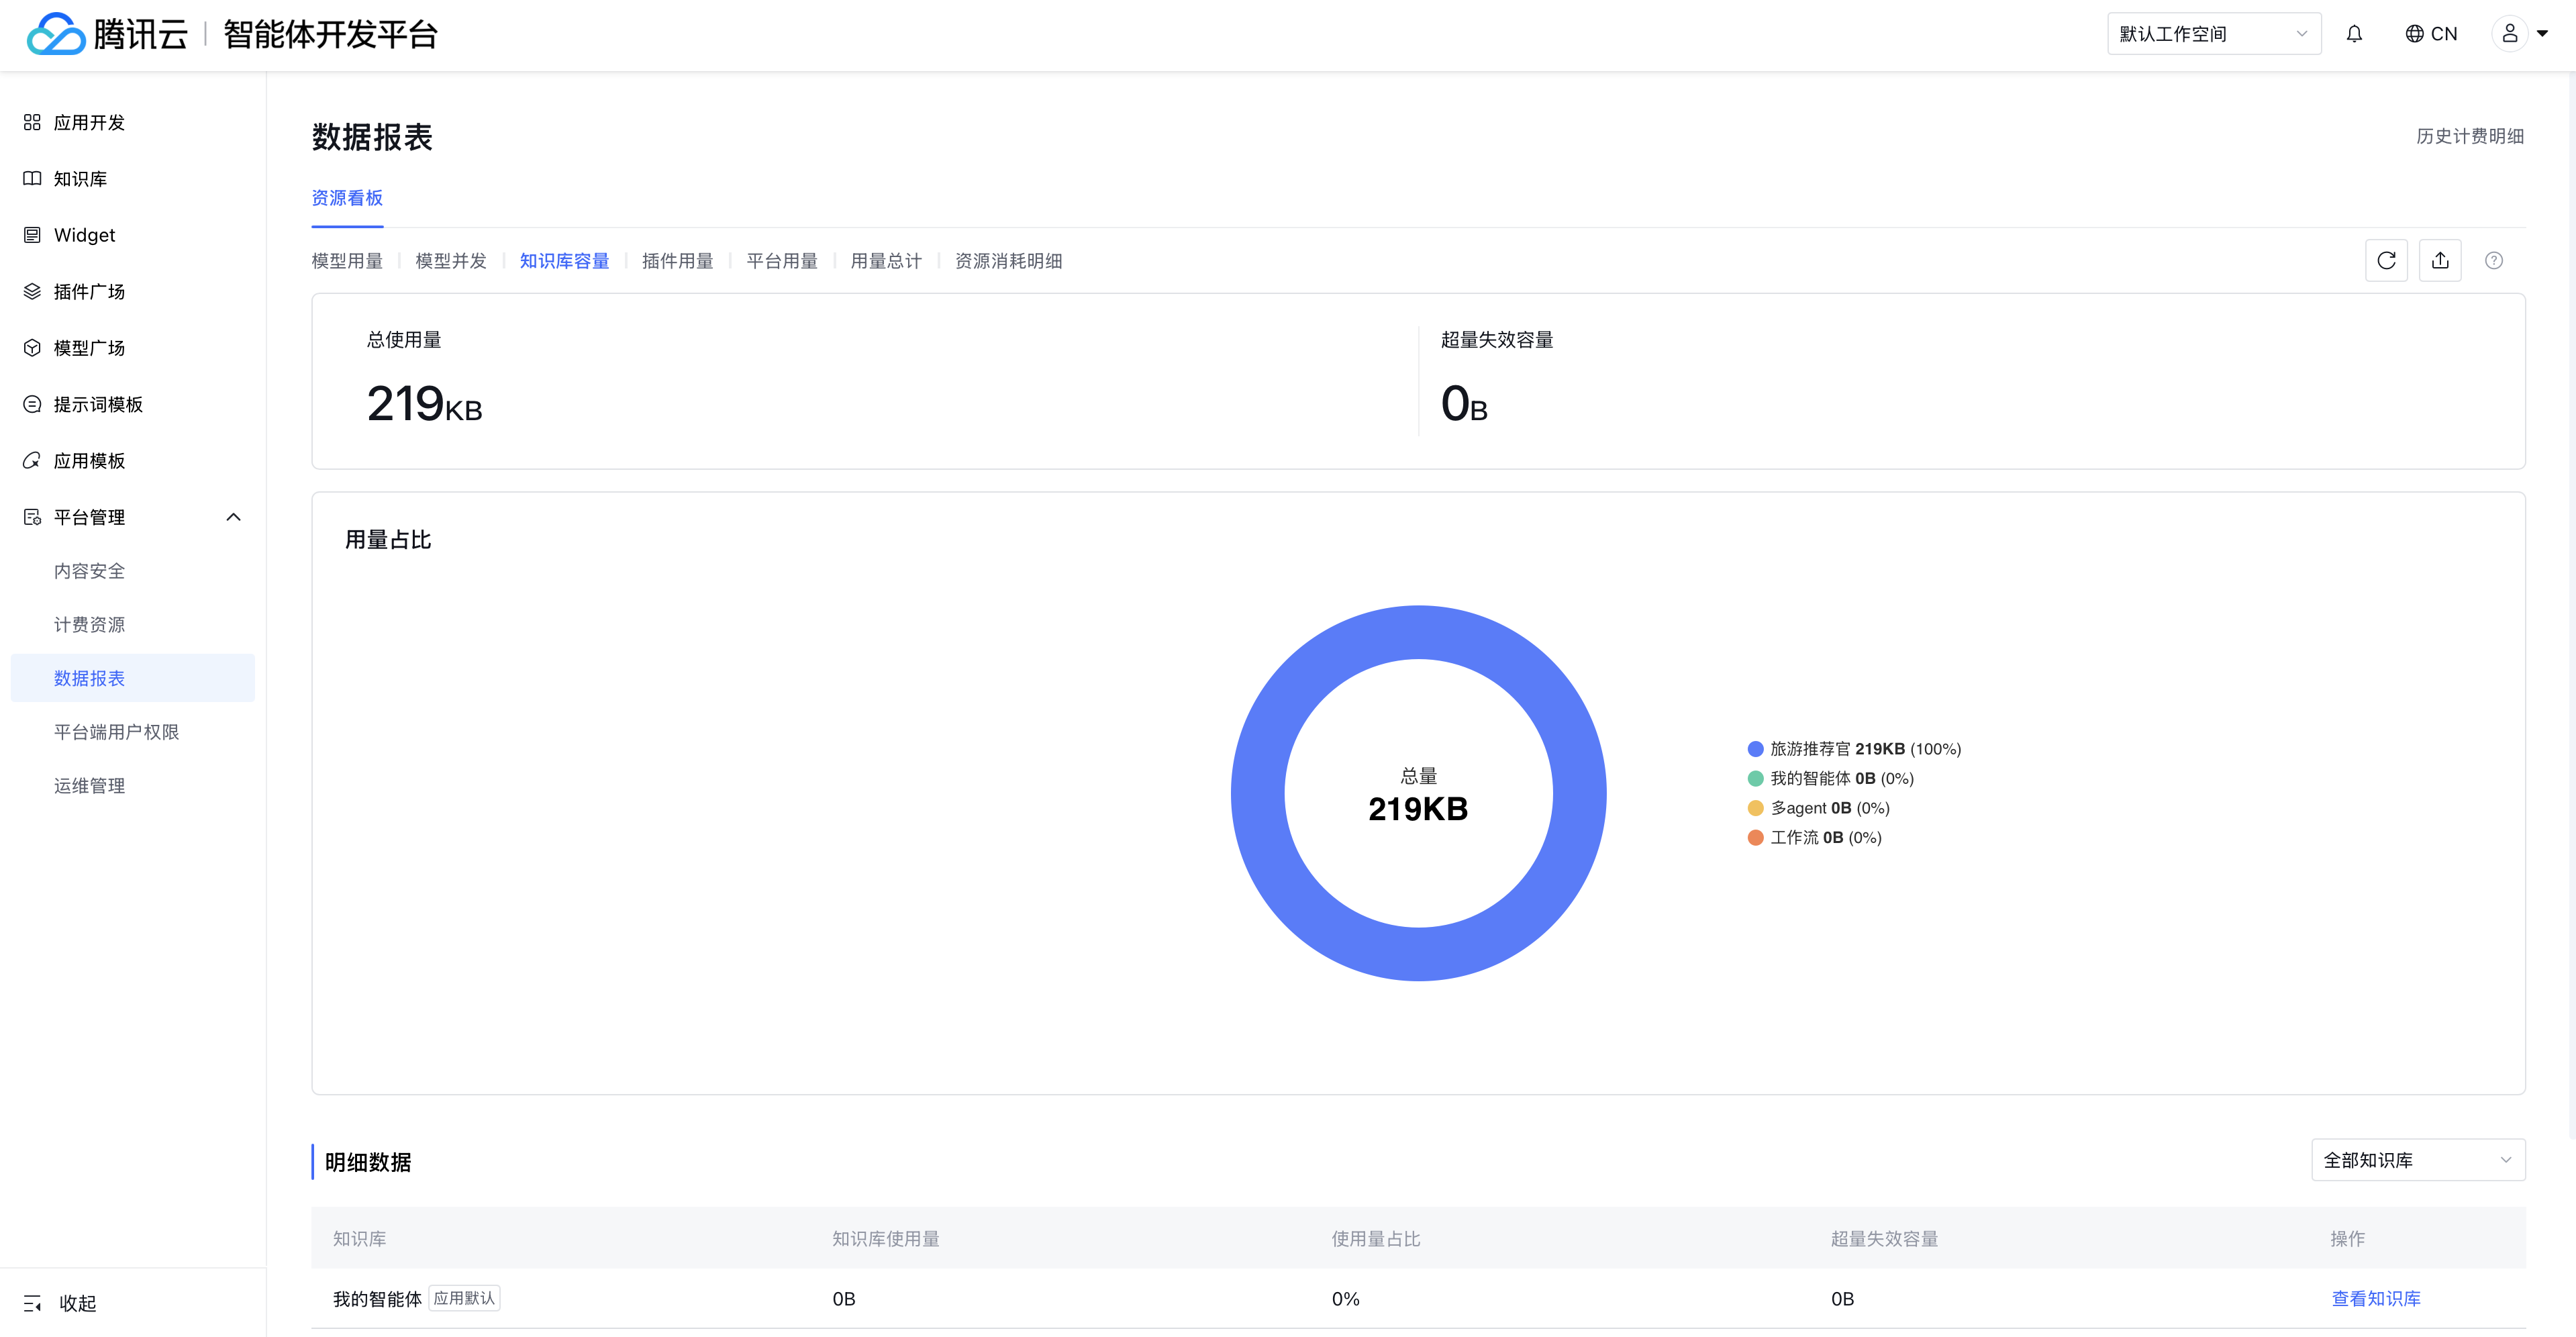2576x1337 pixels.
Task: Open the 全部知识库 filter dropdown
Action: (x=2417, y=1160)
